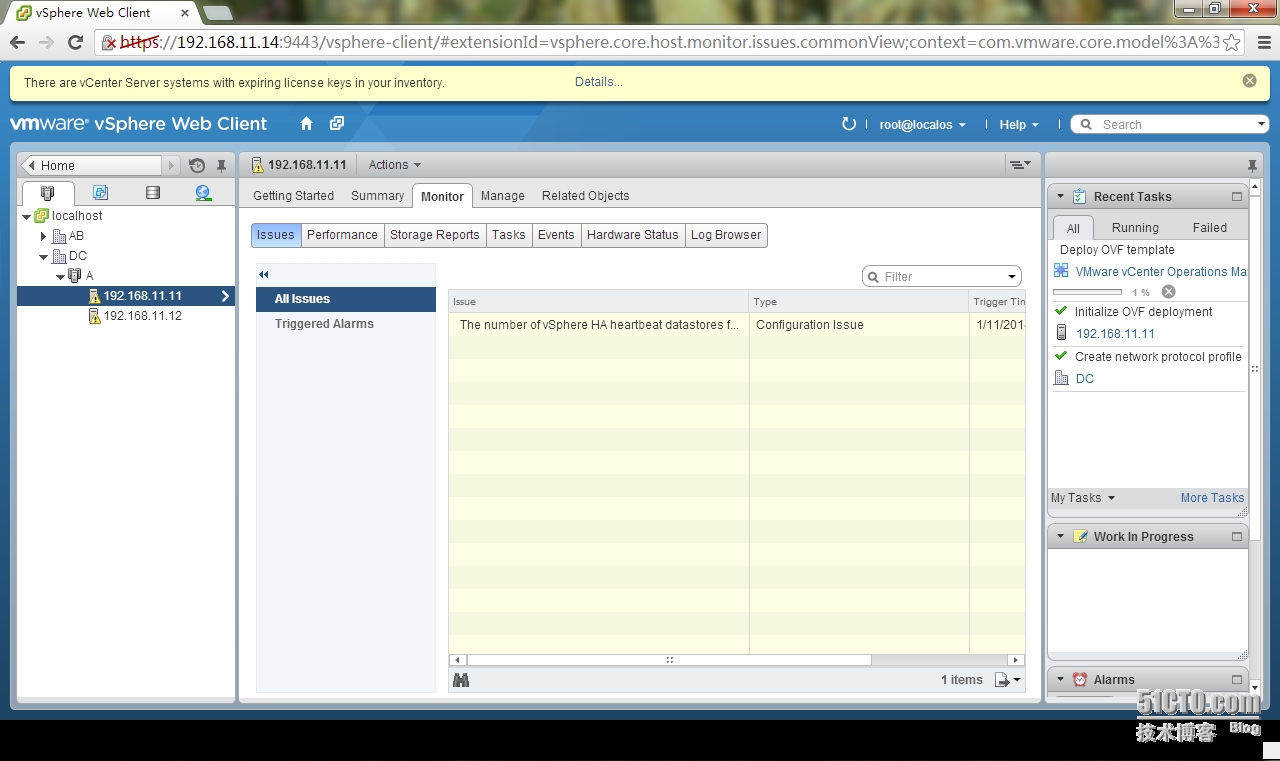
Task: Switch to Hosts and Clusters inventory tab
Action: [x=47, y=193]
